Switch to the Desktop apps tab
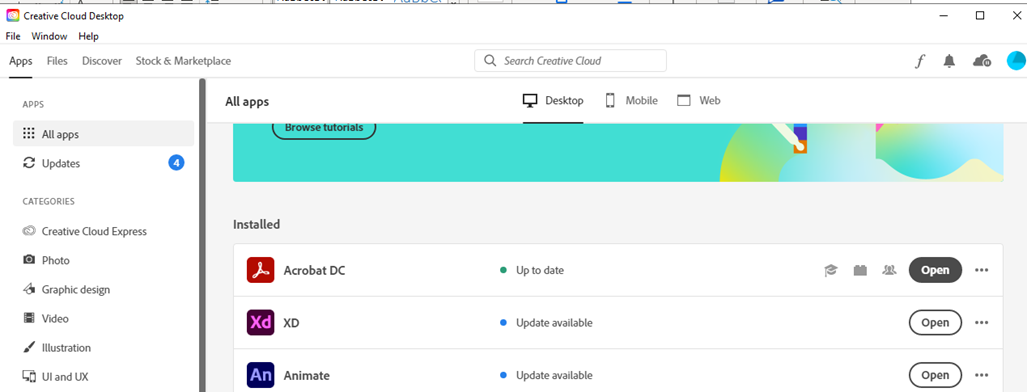The width and height of the screenshot is (1027, 392). 553,101
